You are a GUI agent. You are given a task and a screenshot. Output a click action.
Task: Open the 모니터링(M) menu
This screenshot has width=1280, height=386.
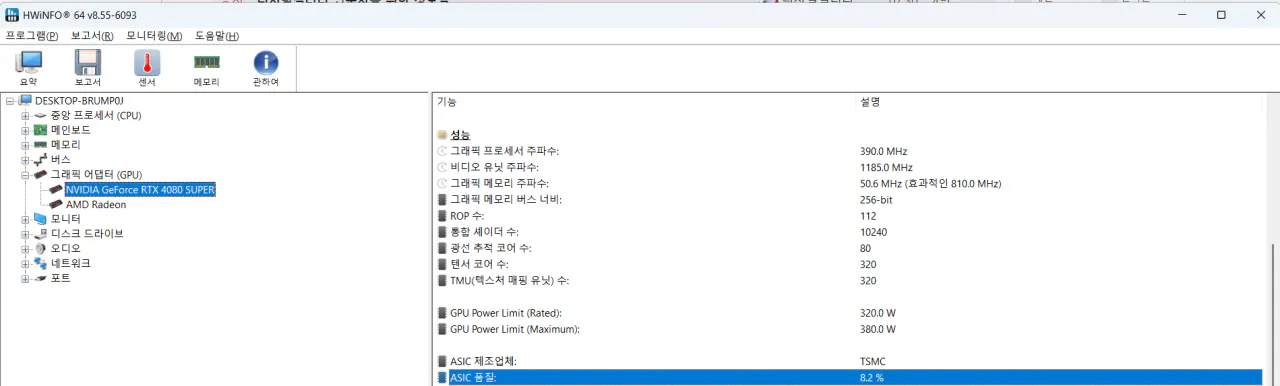pyautogui.click(x=154, y=36)
